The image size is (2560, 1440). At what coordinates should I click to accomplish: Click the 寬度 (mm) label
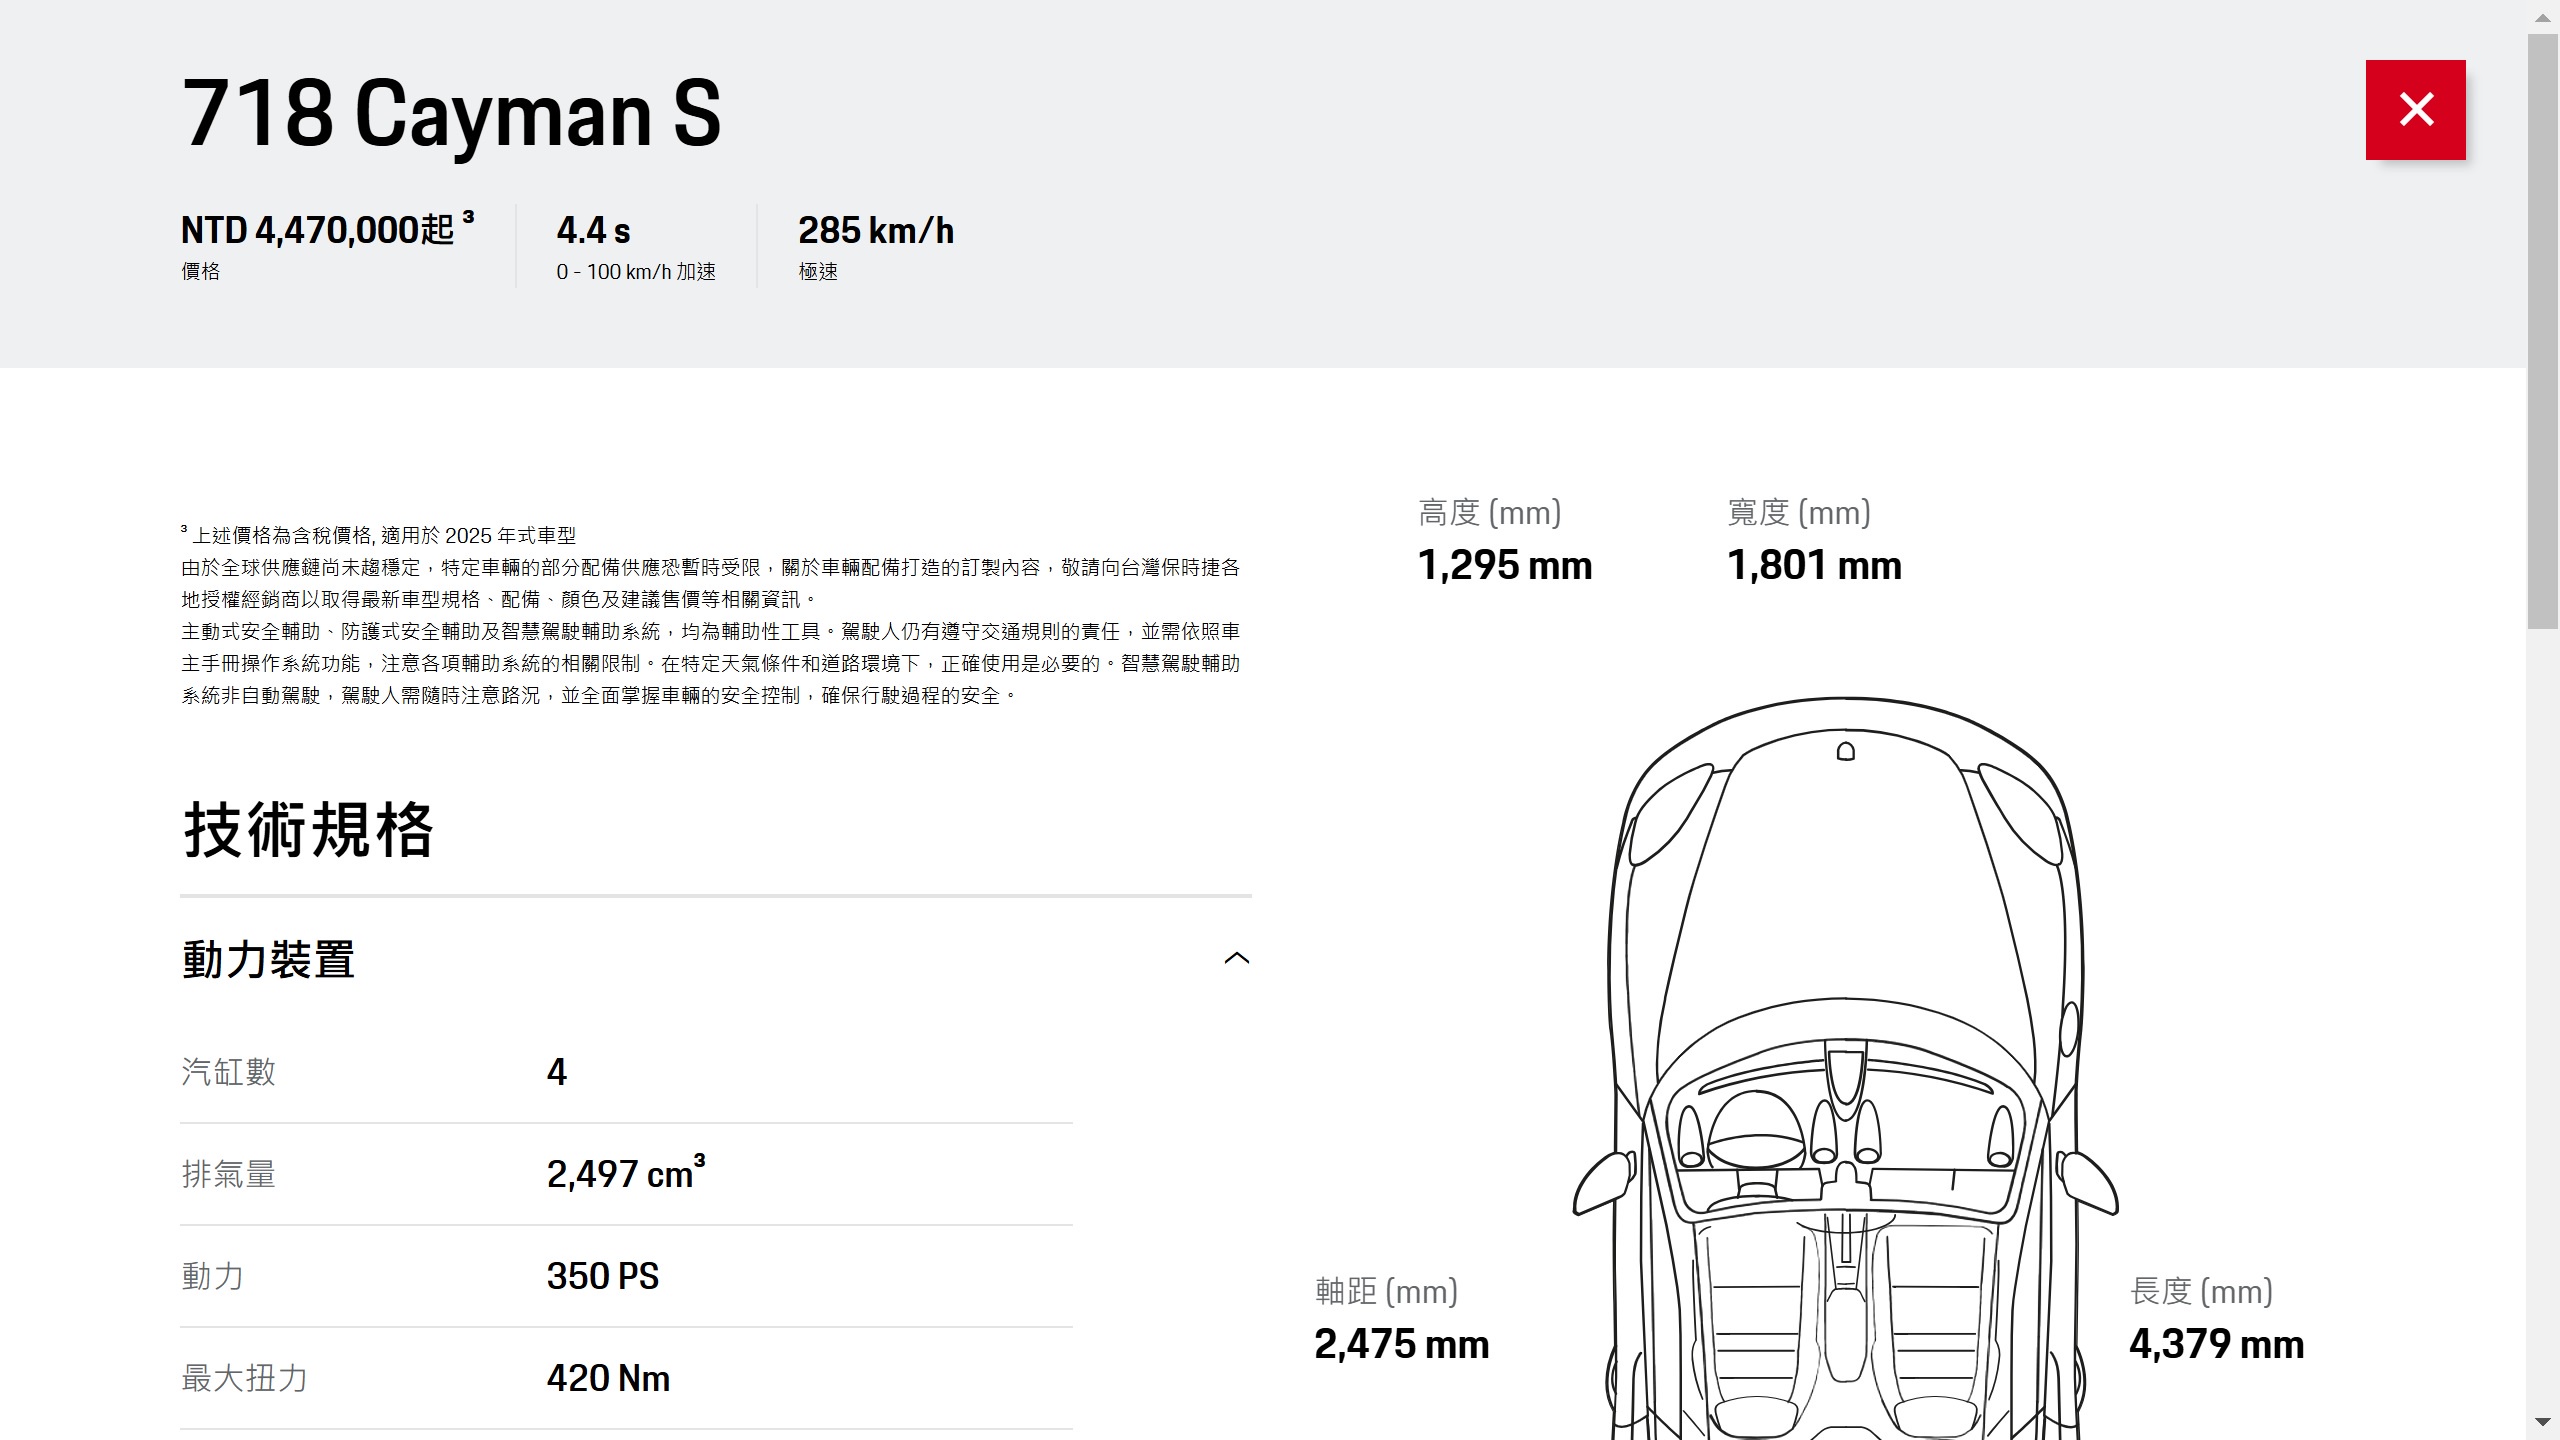tap(1799, 512)
